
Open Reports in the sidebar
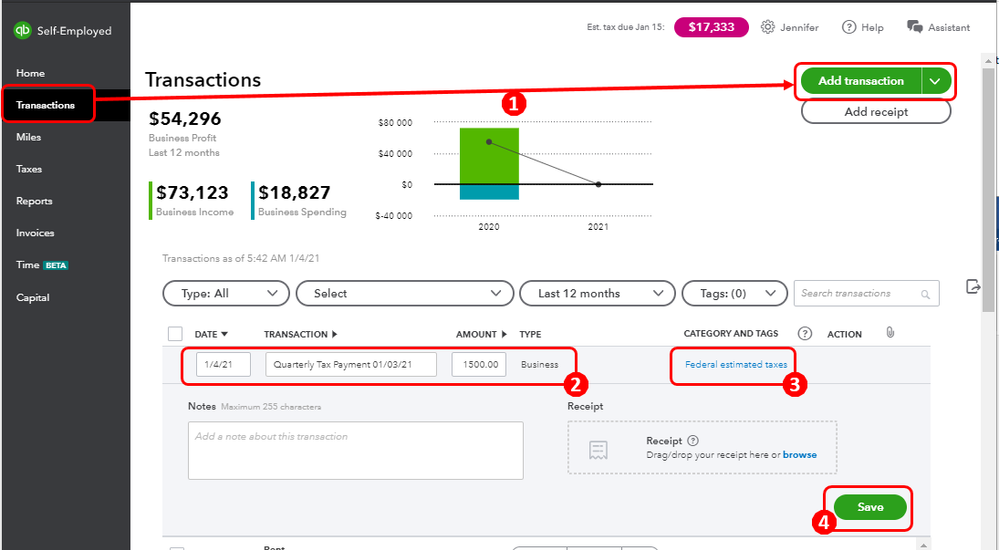(x=34, y=201)
